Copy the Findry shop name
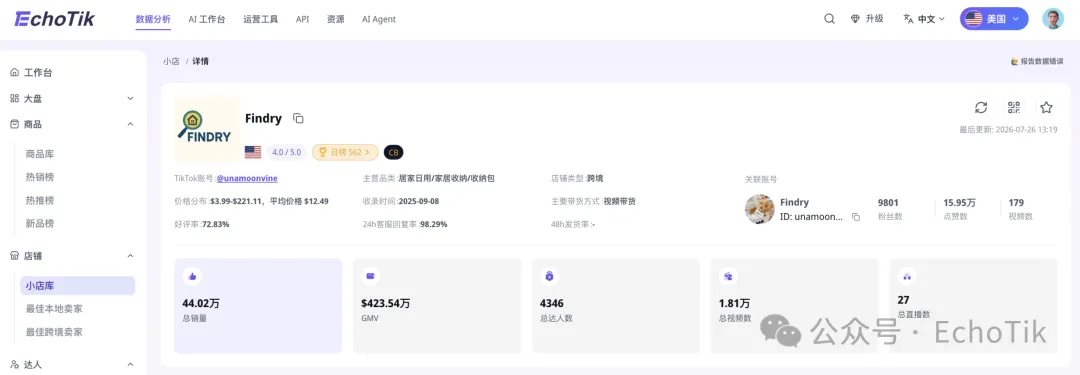The width and height of the screenshot is (1080, 375). pos(298,119)
